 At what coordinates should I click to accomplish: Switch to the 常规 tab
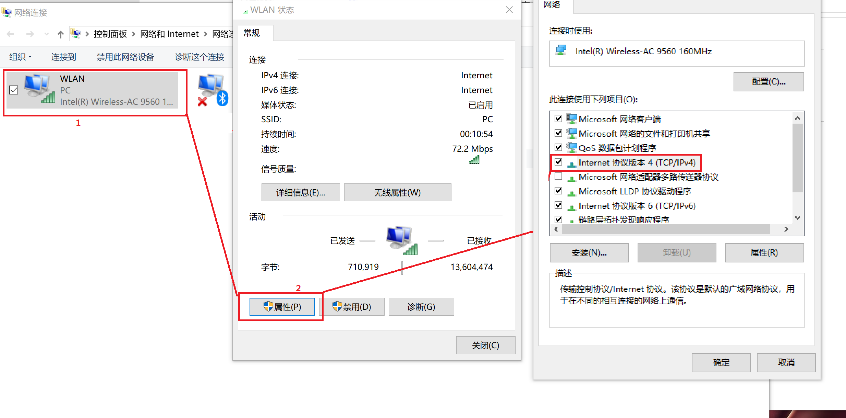click(x=252, y=33)
